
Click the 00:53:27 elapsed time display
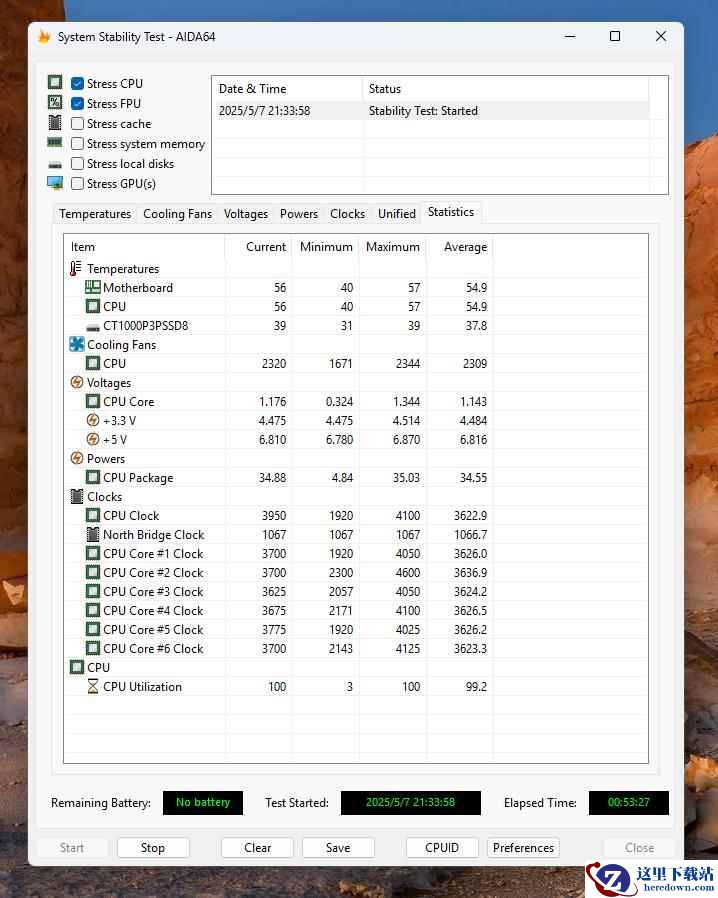[x=628, y=802]
